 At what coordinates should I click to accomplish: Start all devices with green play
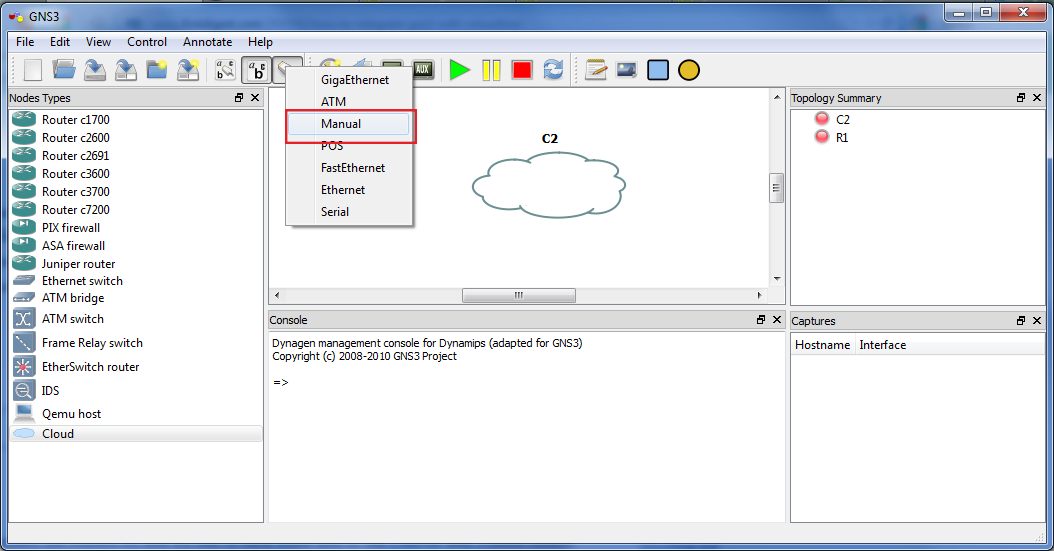[459, 70]
